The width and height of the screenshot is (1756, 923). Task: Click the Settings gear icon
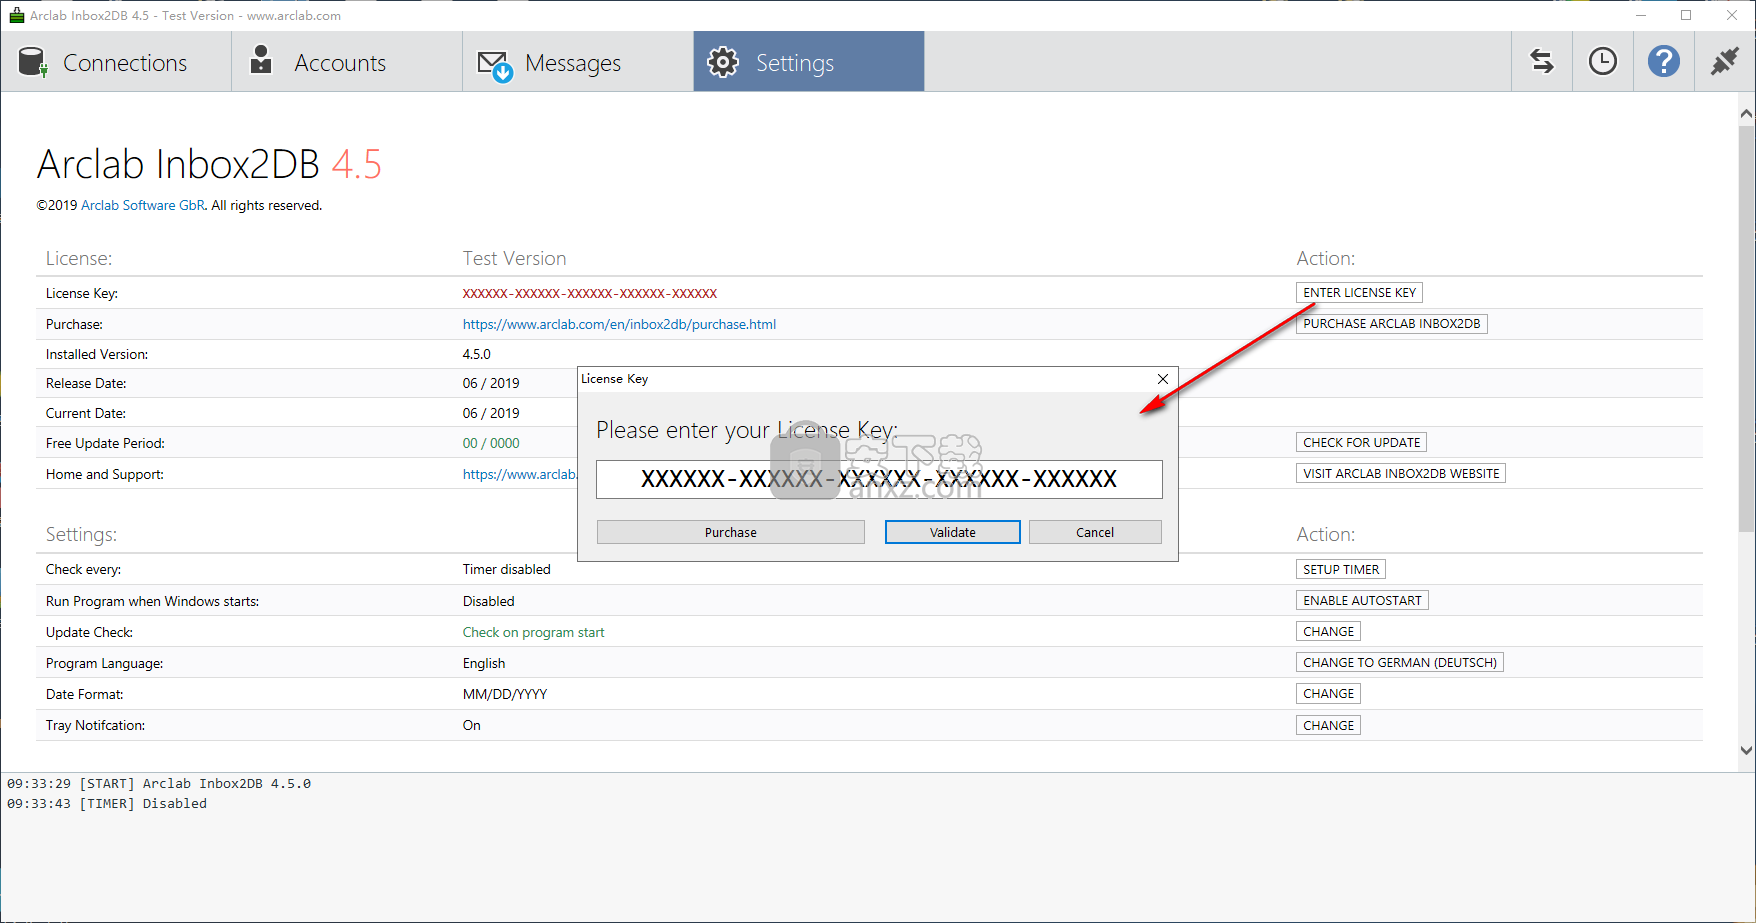(x=723, y=62)
